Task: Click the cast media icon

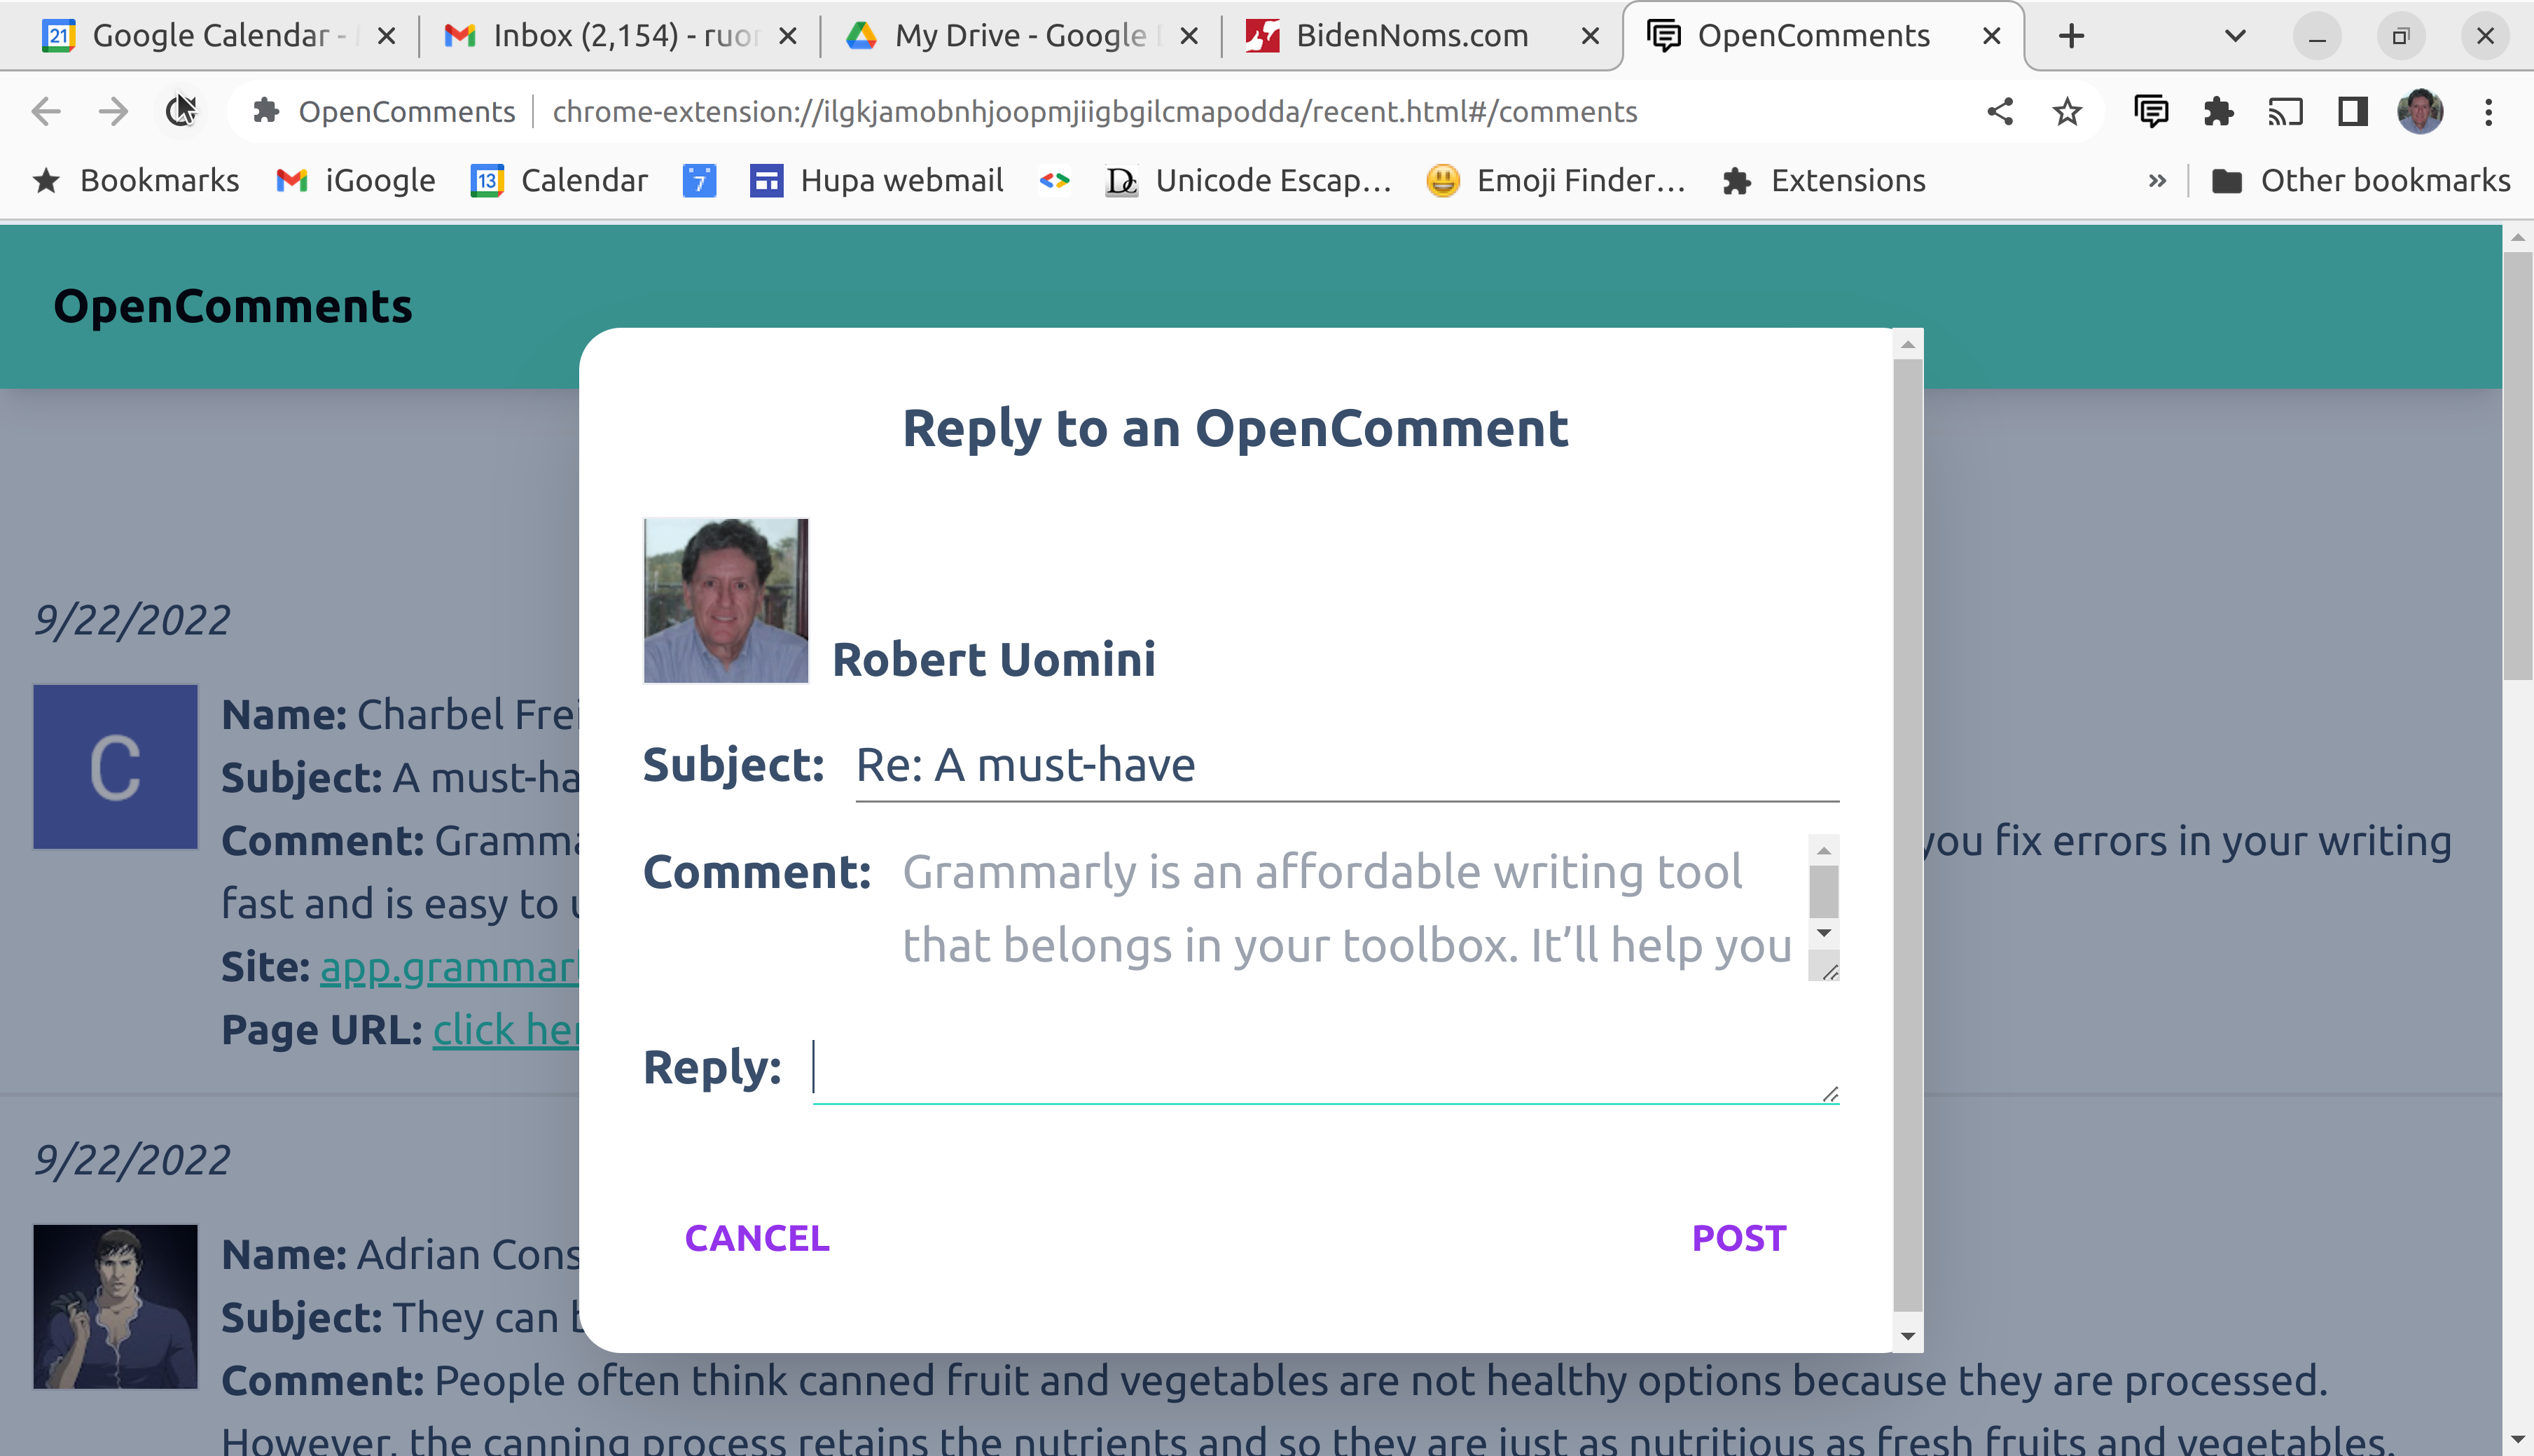Action: [2285, 111]
